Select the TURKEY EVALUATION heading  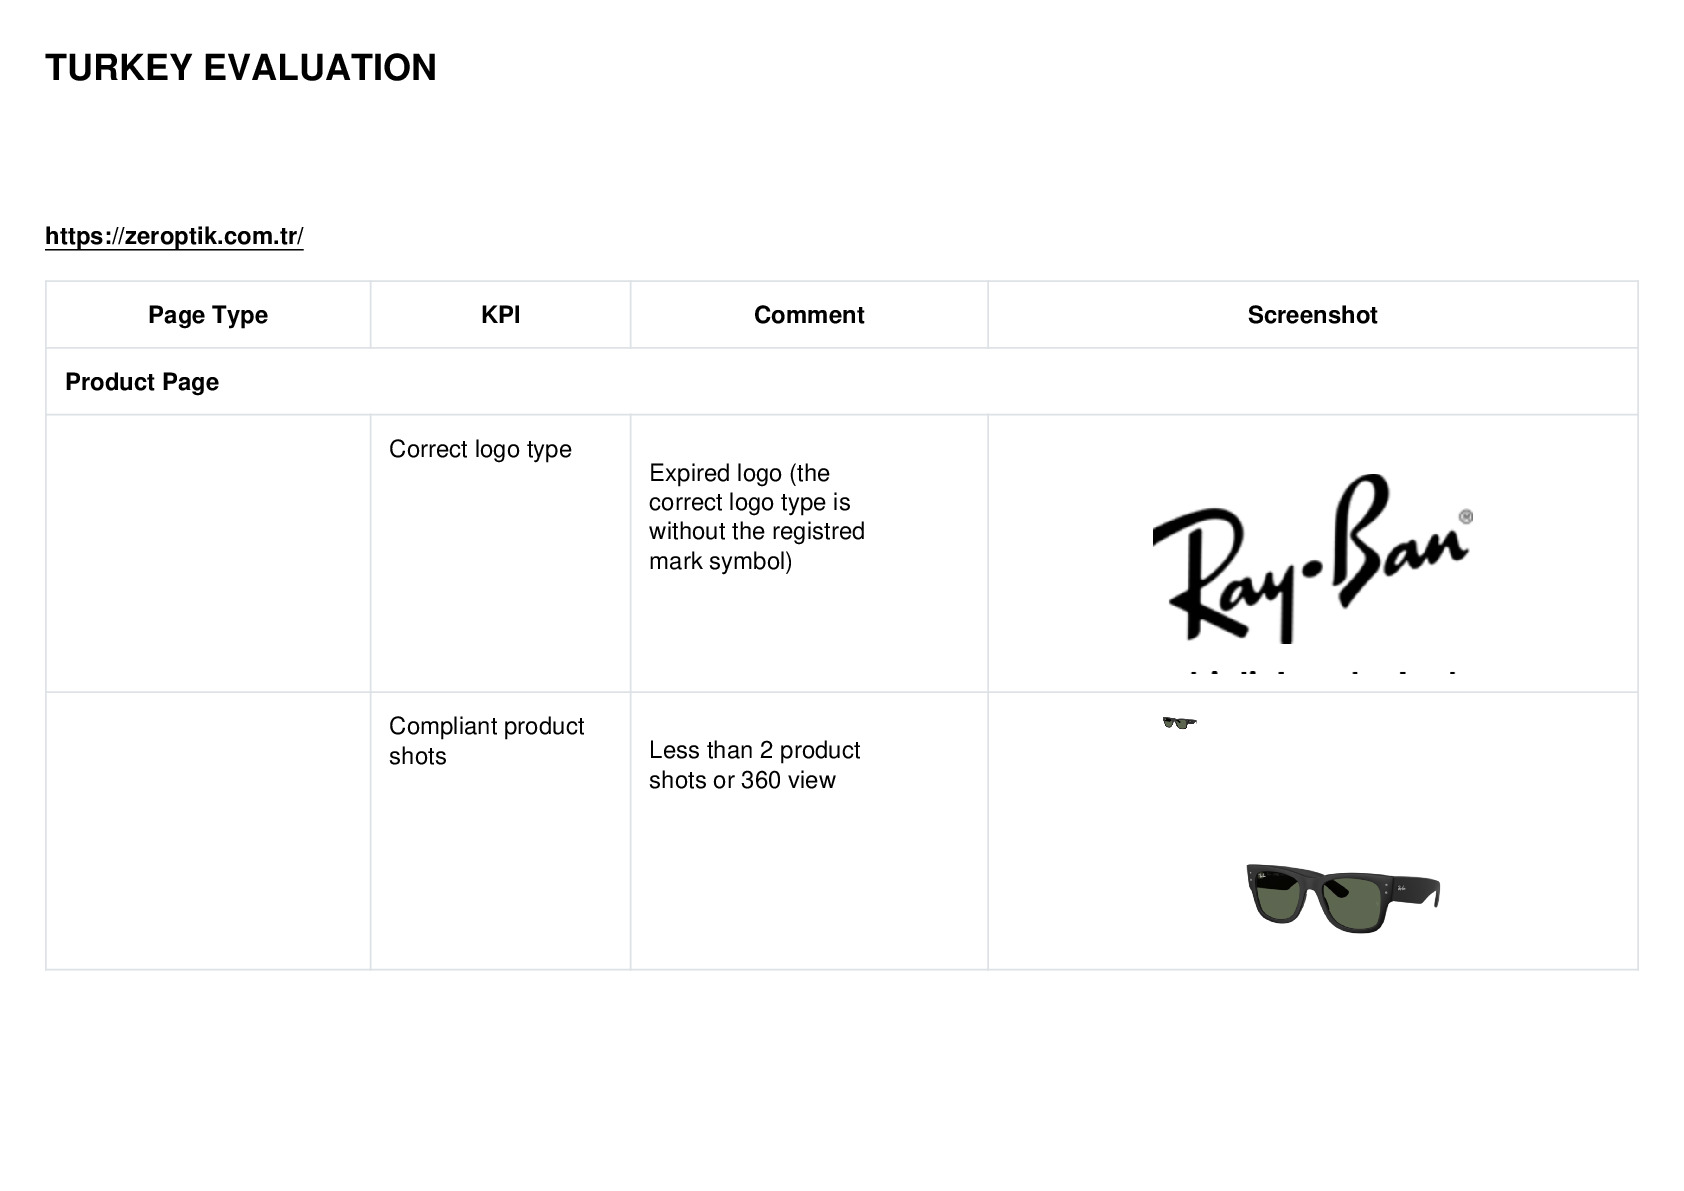pyautogui.click(x=241, y=68)
